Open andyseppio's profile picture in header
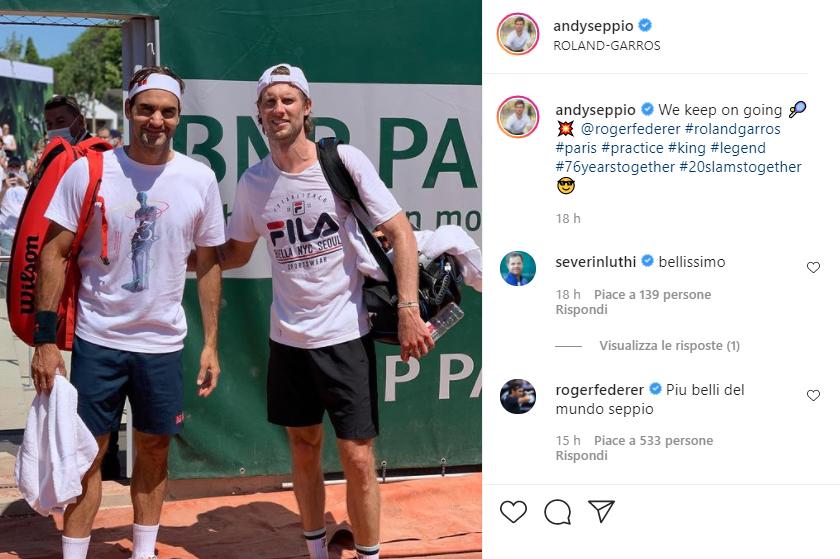The height and width of the screenshot is (559, 840). point(518,34)
